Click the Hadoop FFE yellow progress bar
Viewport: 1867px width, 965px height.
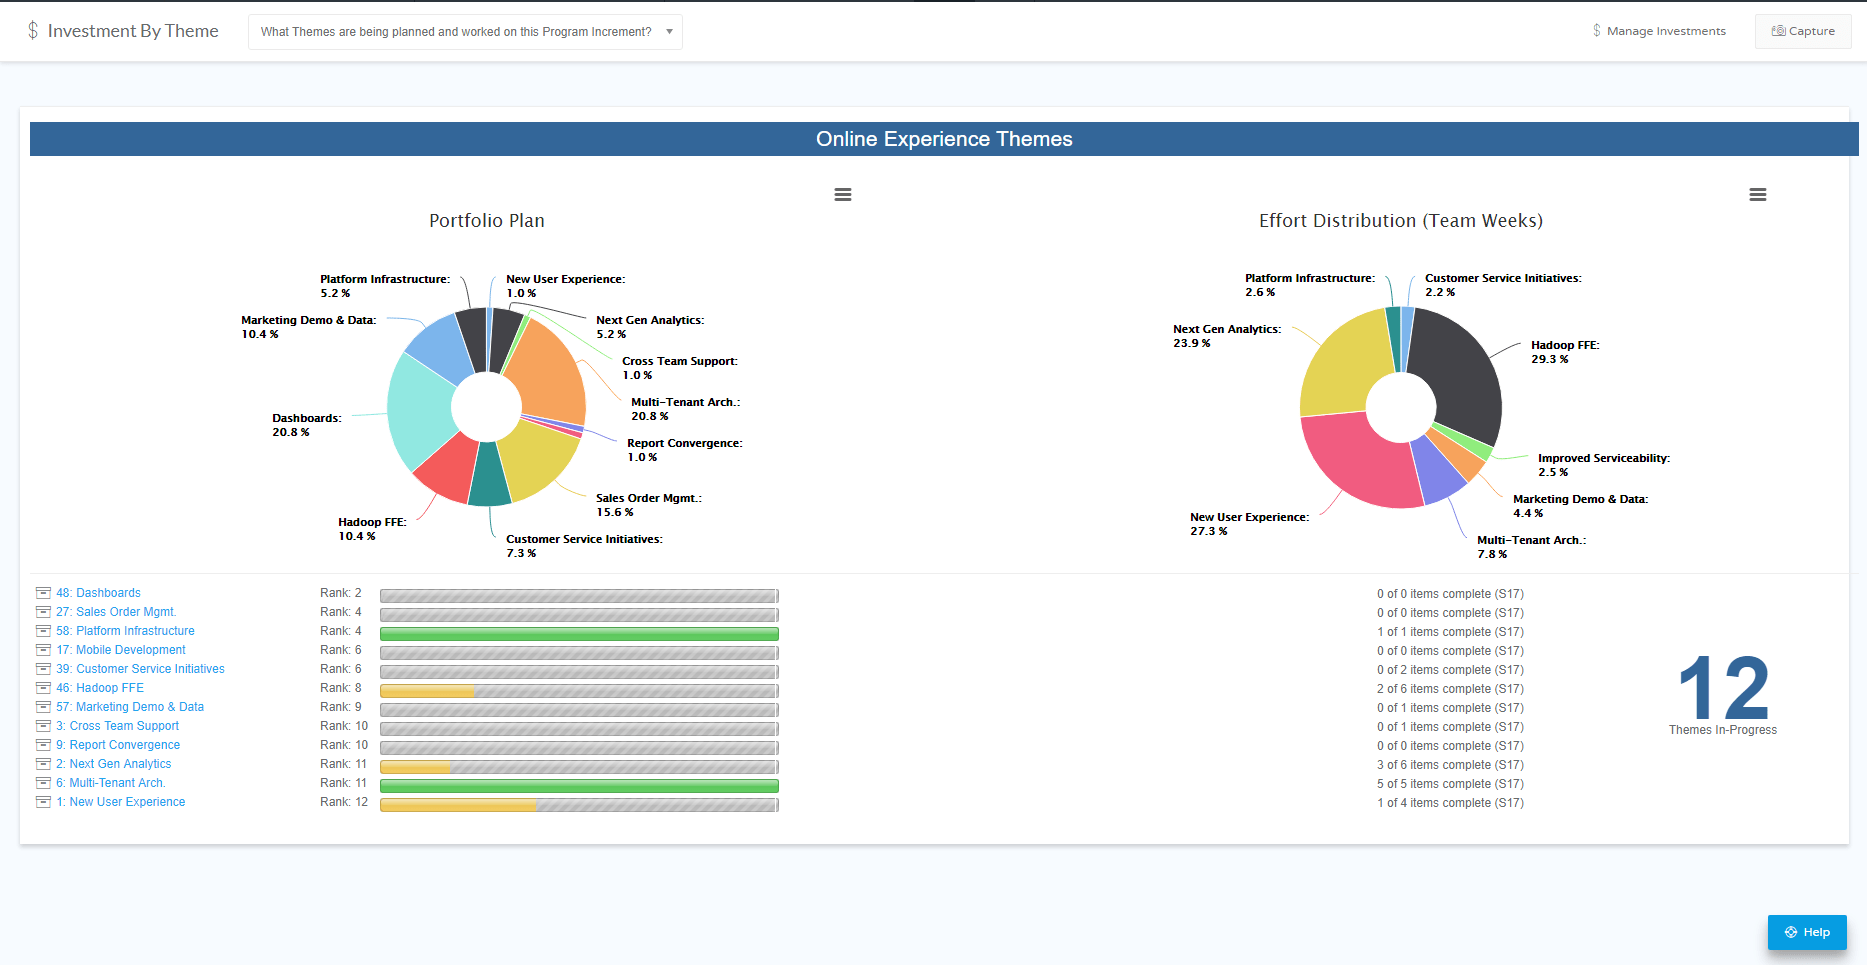[x=427, y=691]
